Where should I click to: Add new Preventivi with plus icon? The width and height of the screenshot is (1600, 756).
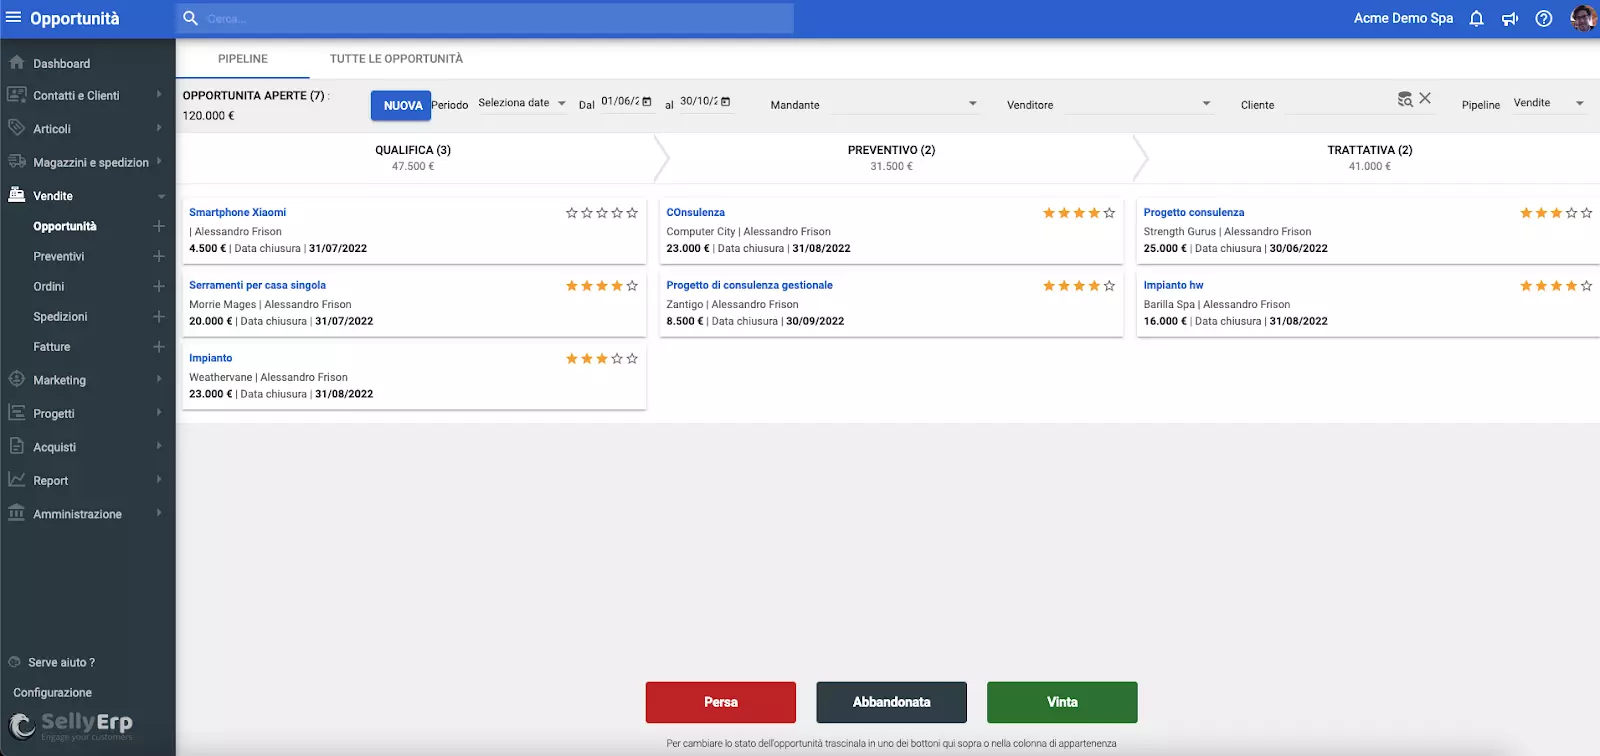tap(159, 256)
